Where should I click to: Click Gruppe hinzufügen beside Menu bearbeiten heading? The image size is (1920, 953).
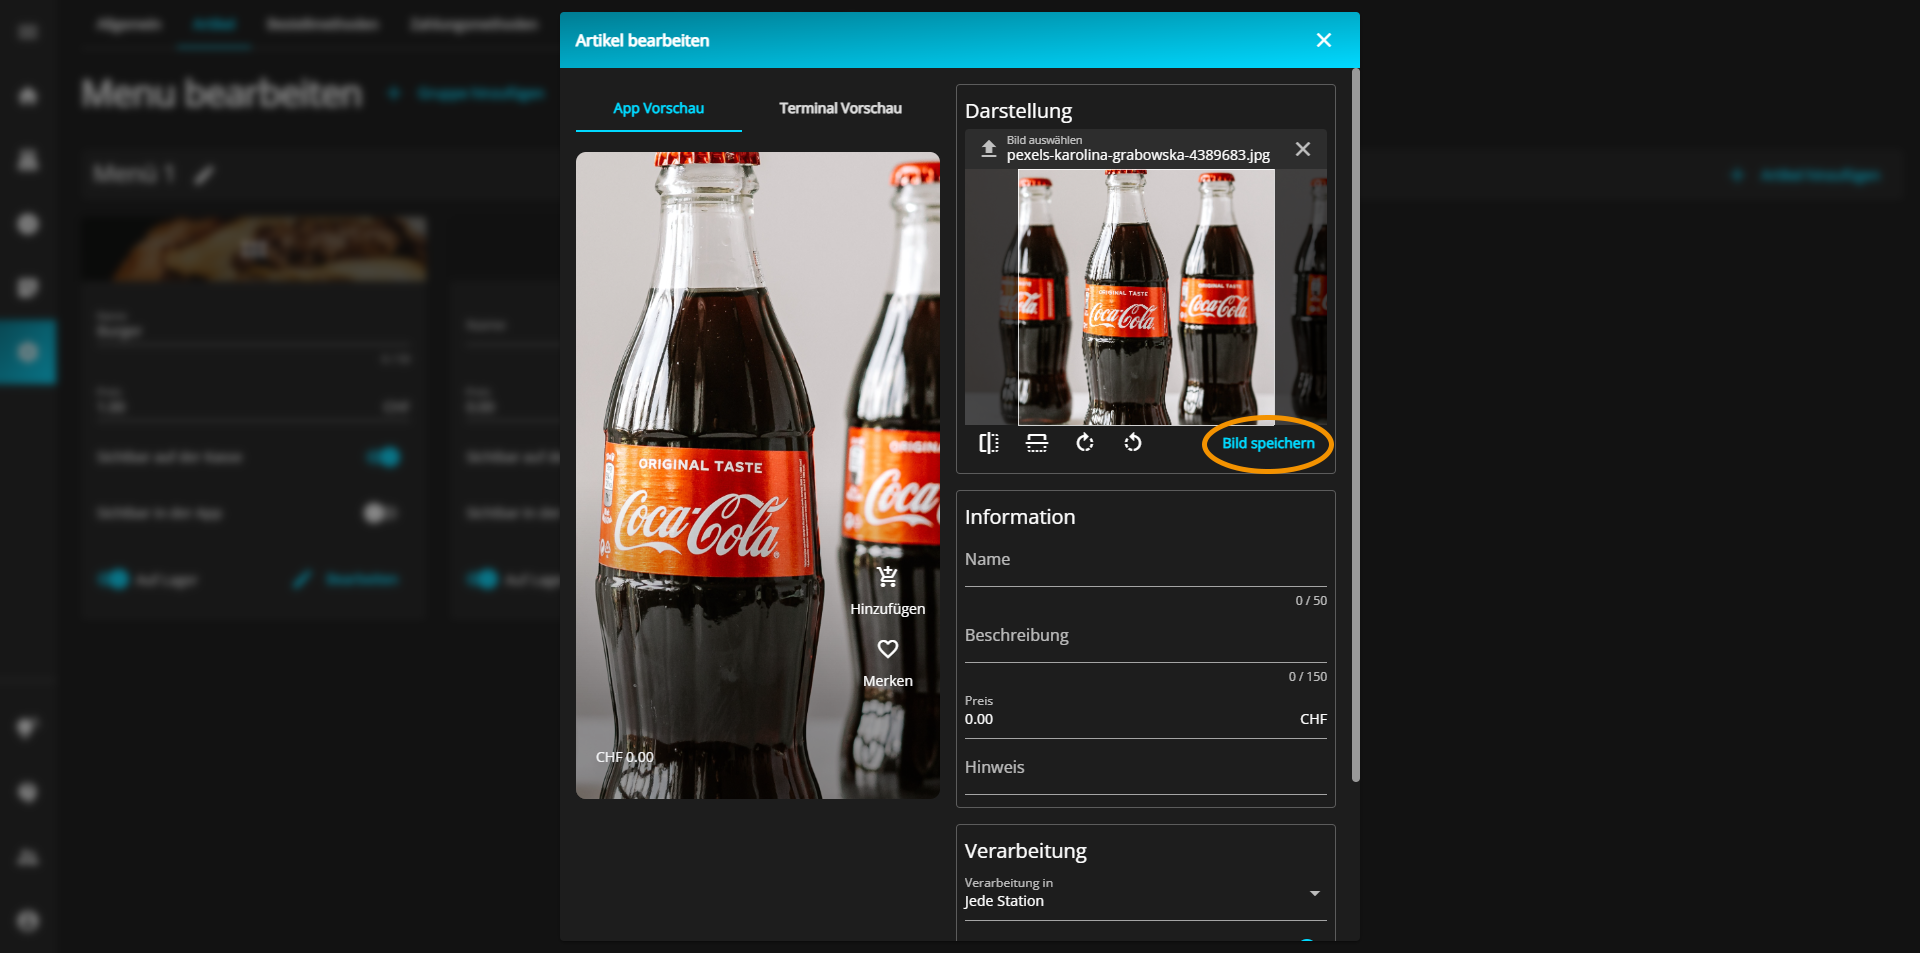pyautogui.click(x=468, y=93)
